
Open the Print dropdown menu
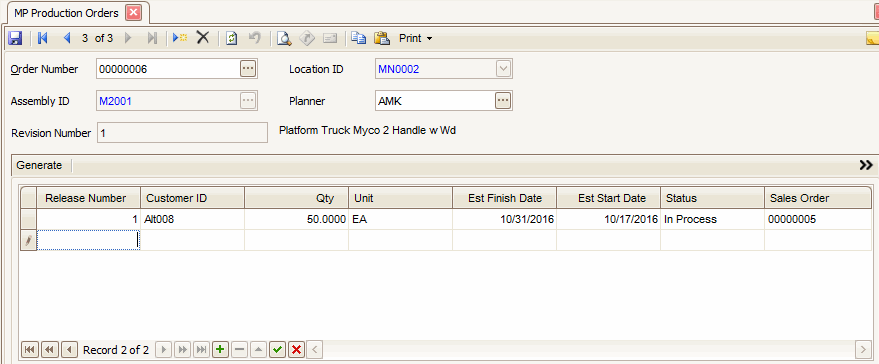pyautogui.click(x=415, y=38)
